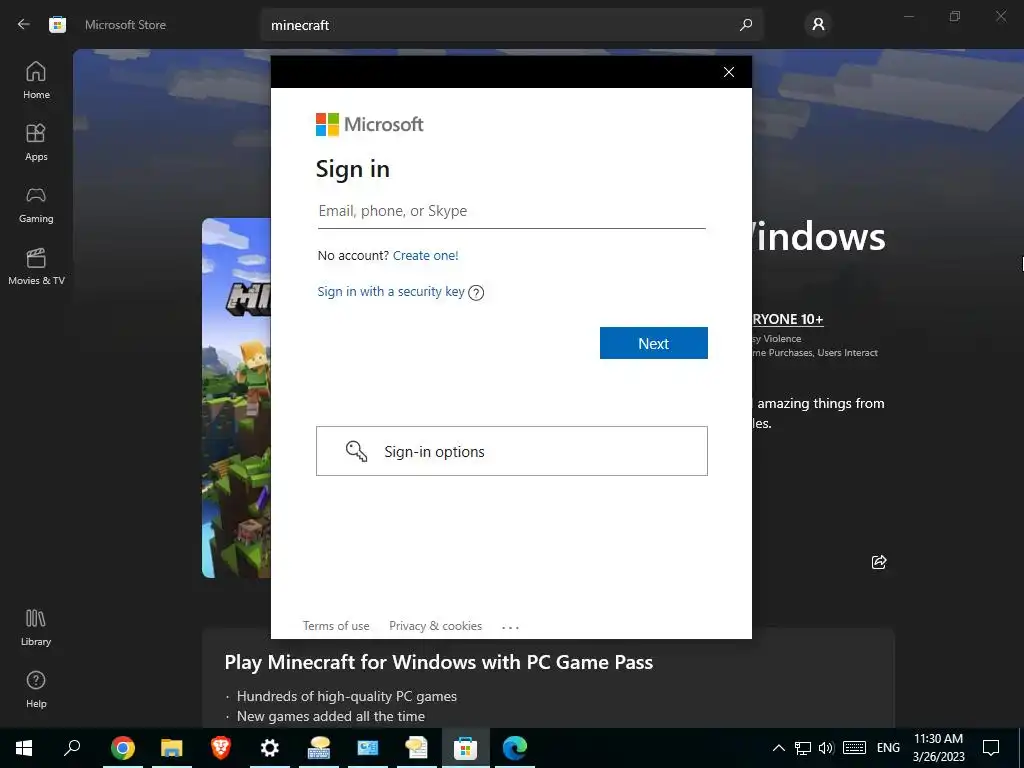
Task: Open Gaming in the sidebar
Action: pyautogui.click(x=36, y=204)
